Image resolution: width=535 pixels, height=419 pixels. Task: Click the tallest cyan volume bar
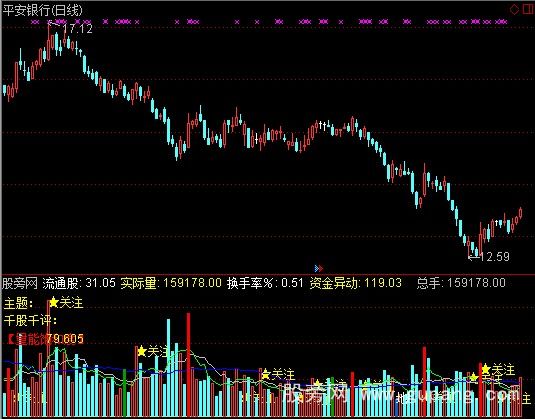[169, 367]
